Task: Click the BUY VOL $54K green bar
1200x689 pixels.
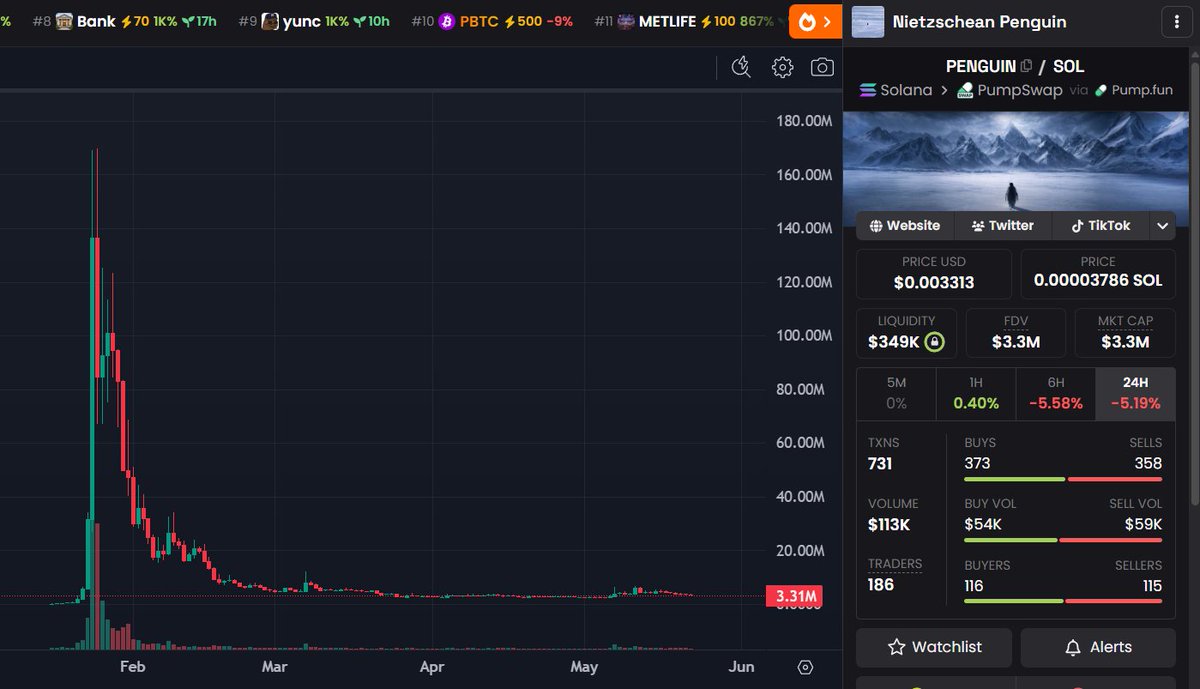Action: coord(1010,540)
